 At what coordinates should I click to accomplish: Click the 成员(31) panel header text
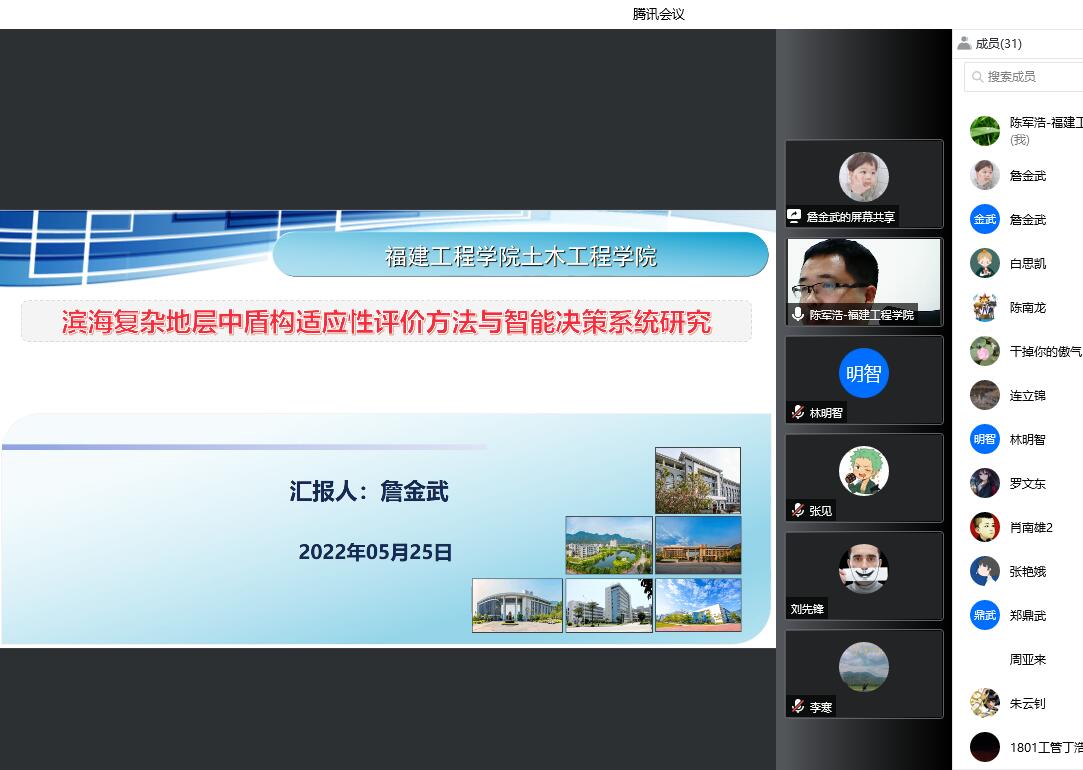998,44
